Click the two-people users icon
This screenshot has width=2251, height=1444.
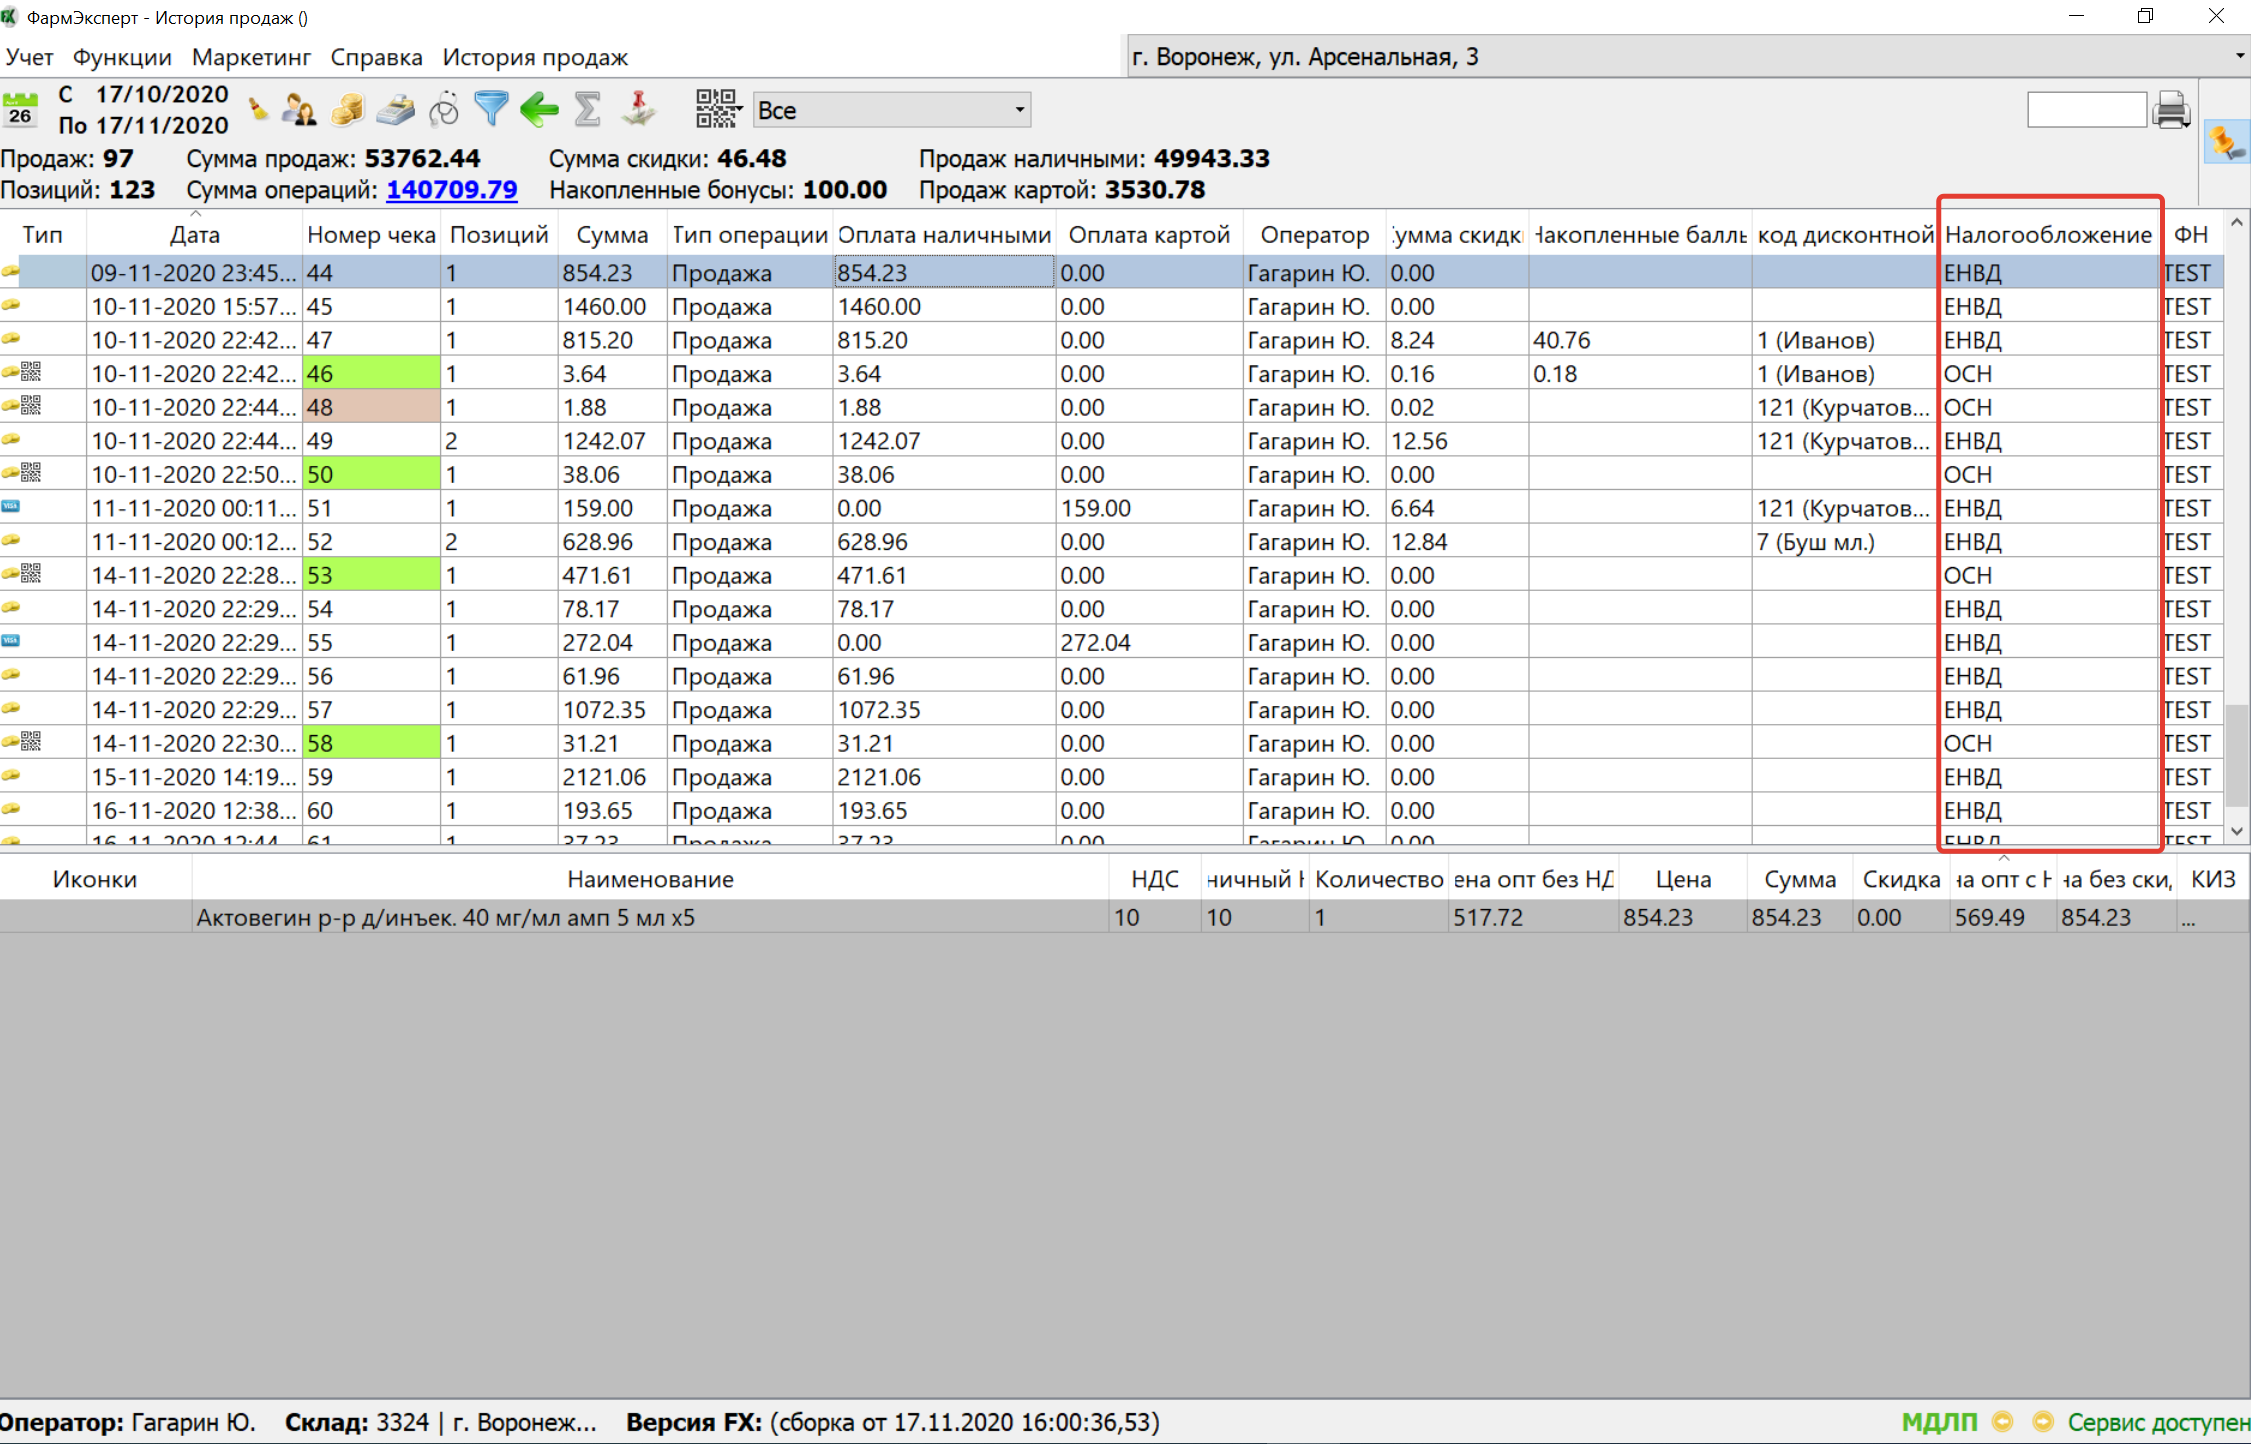298,109
